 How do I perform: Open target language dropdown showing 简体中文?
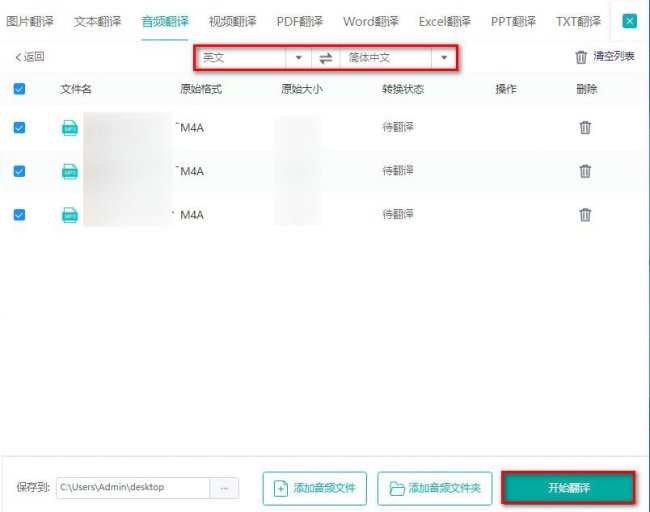tap(386, 57)
